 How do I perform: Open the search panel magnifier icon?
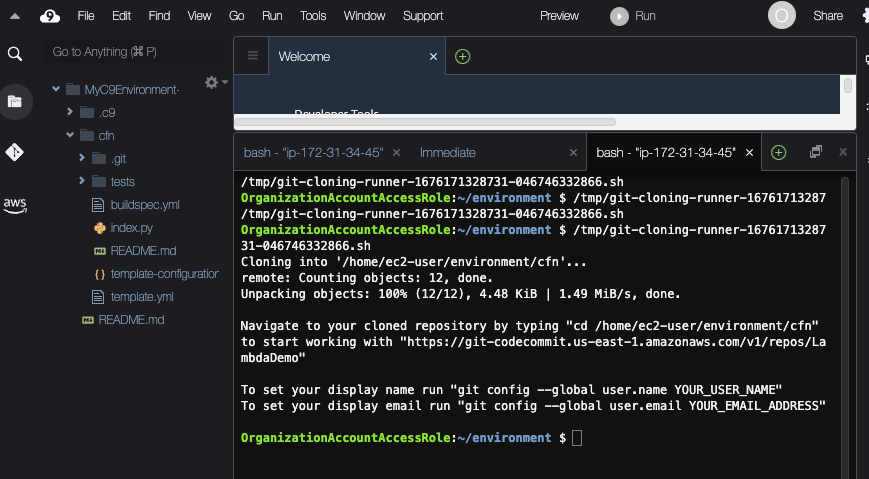pyautogui.click(x=15, y=54)
